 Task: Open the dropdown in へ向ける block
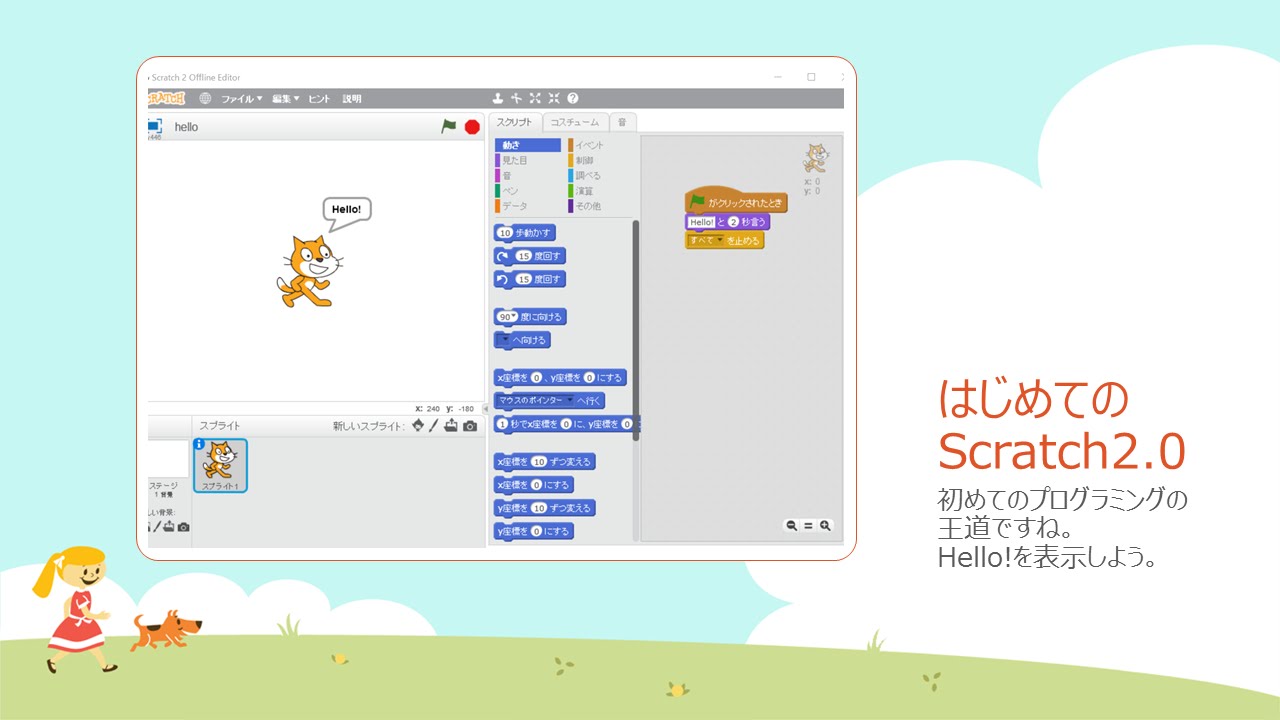505,340
